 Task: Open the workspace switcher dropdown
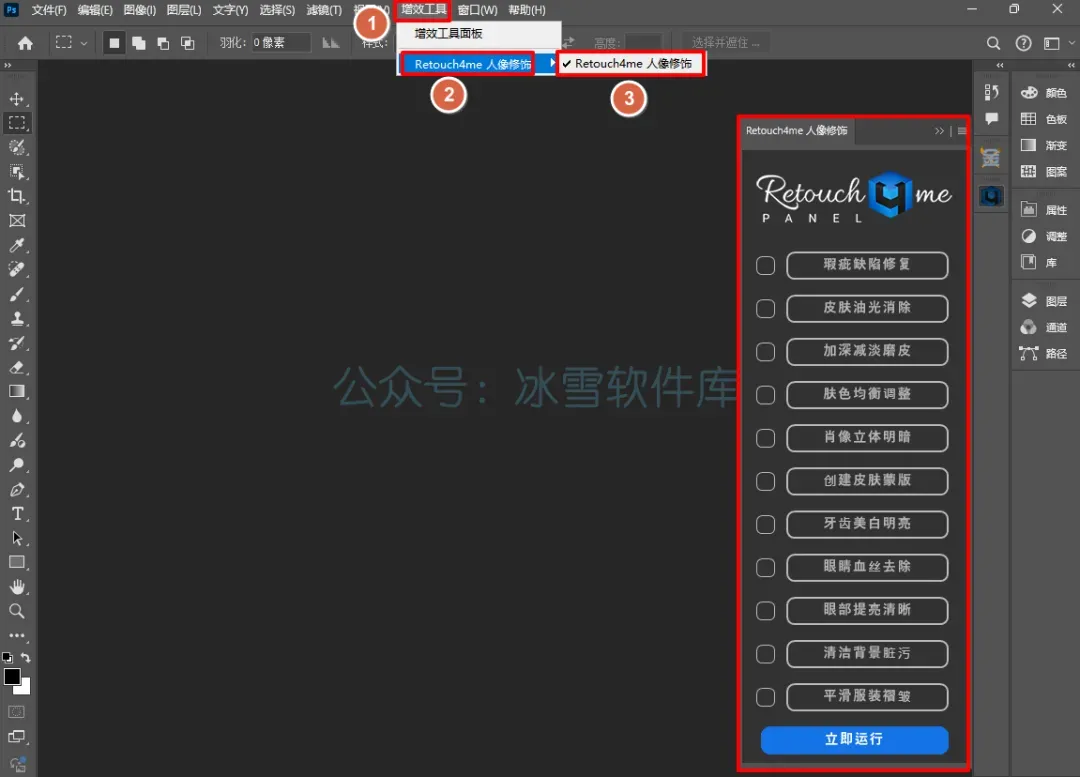coord(1057,43)
